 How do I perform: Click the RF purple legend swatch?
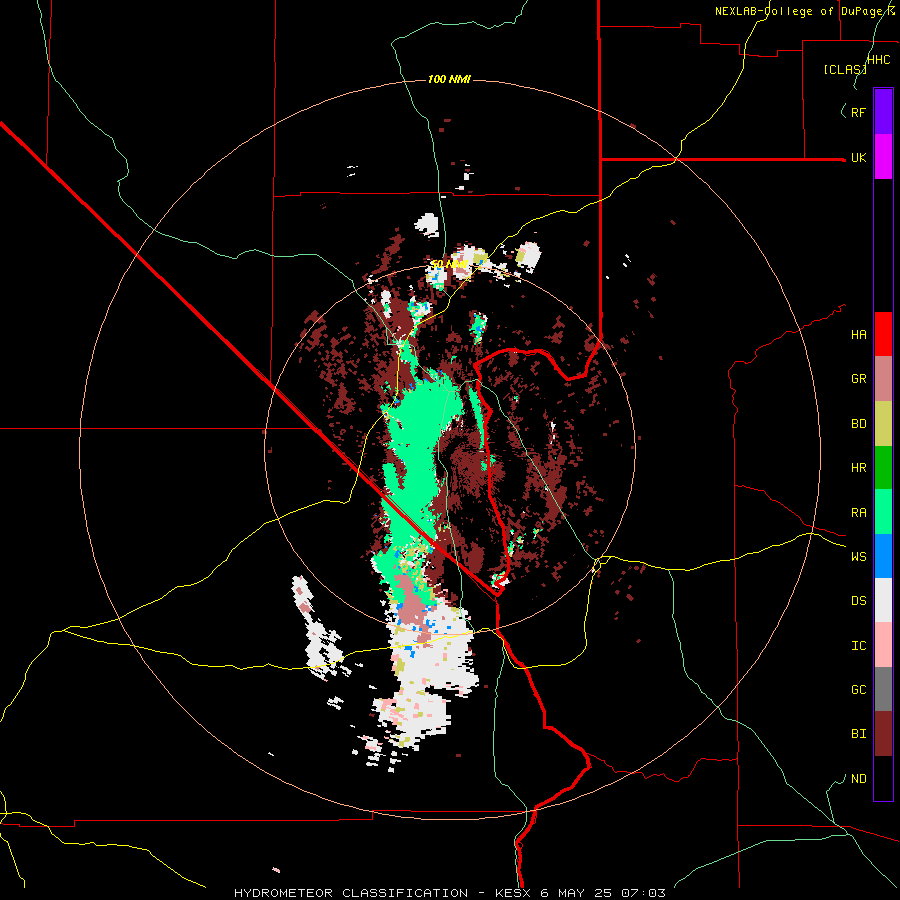pos(883,112)
